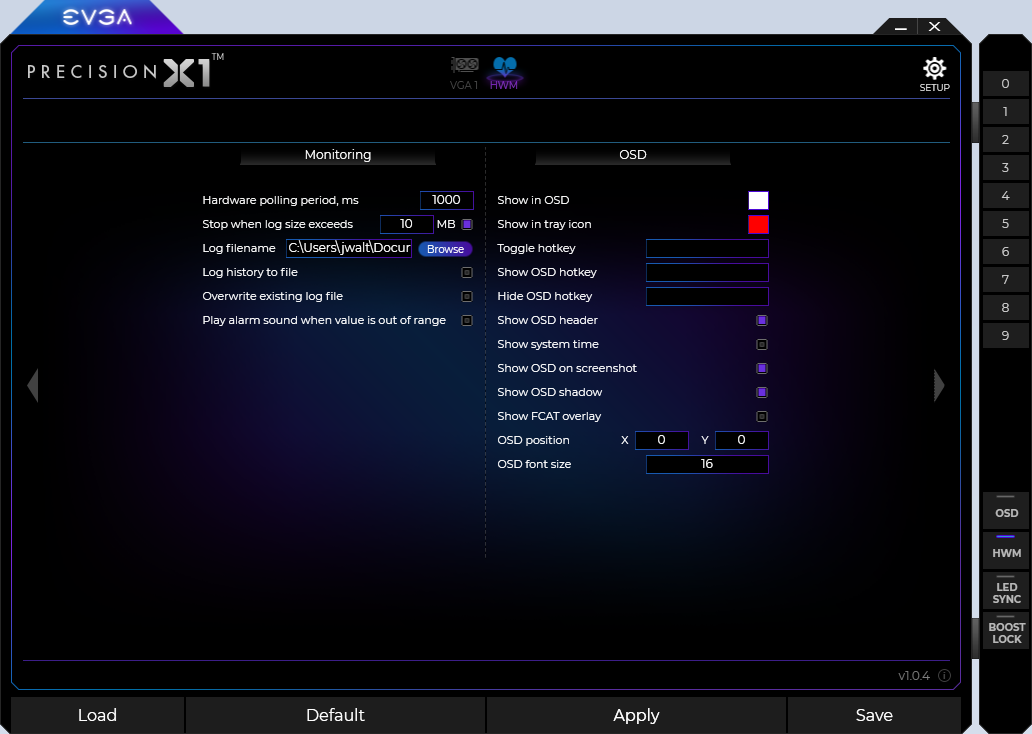Select profile slot 1
This screenshot has width=1032, height=734.
point(1005,111)
